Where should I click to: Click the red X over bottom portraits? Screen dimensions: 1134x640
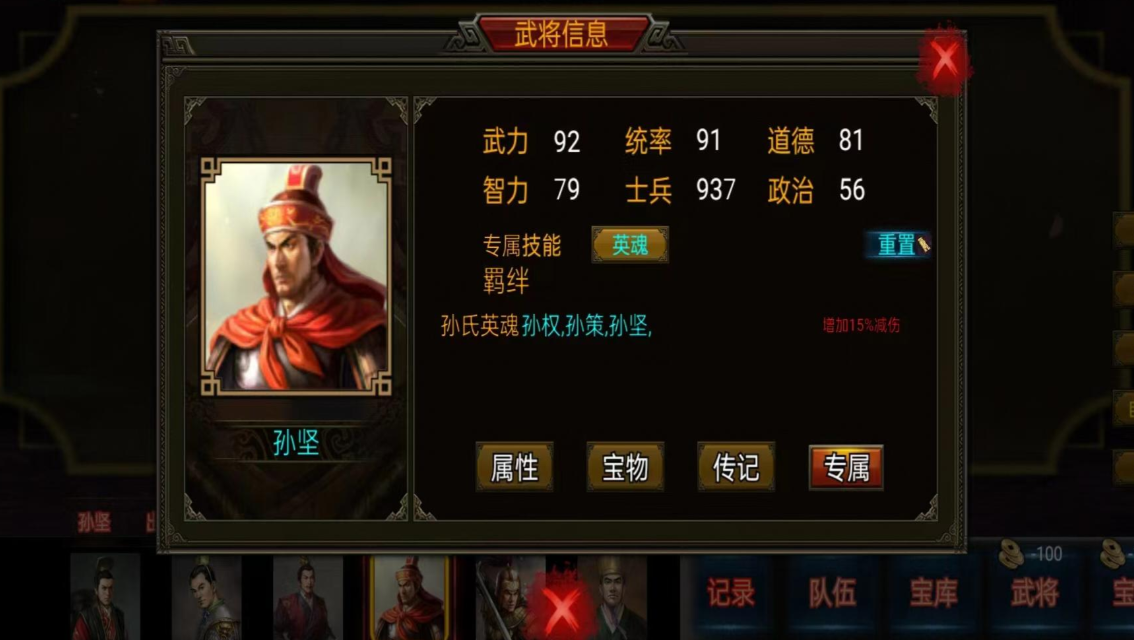(561, 606)
